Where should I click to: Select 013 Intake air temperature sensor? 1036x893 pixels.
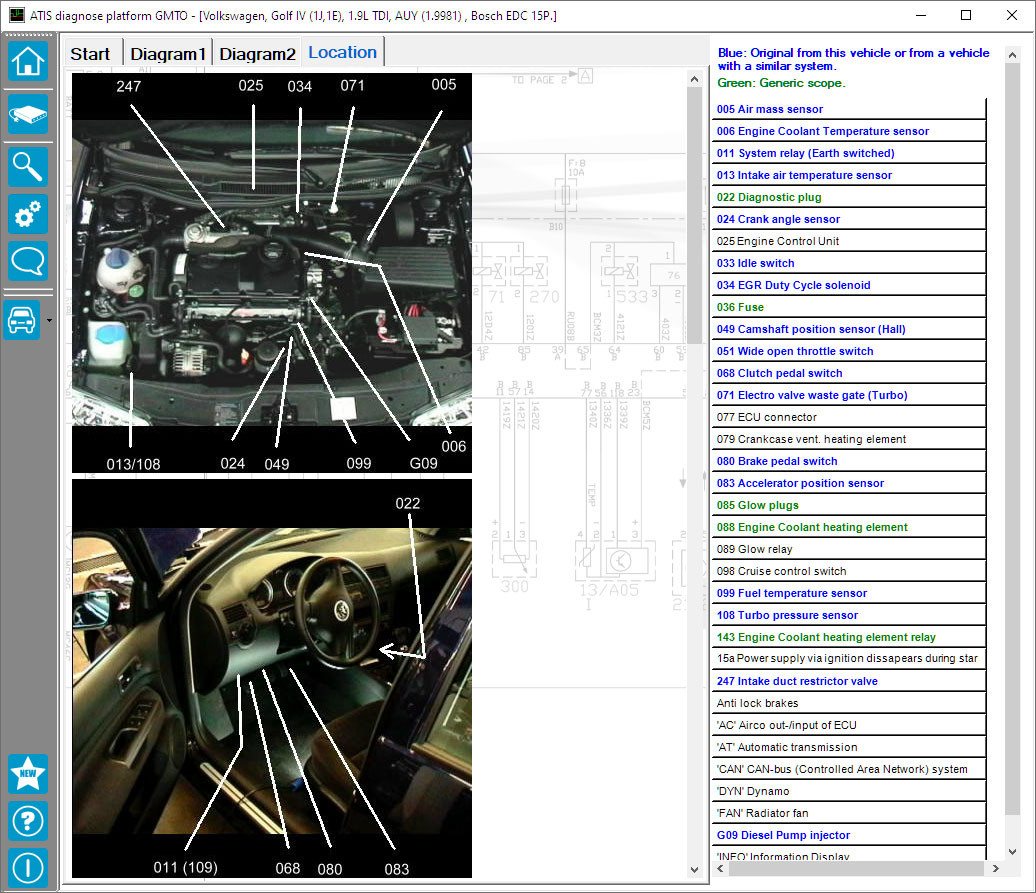tap(848, 175)
